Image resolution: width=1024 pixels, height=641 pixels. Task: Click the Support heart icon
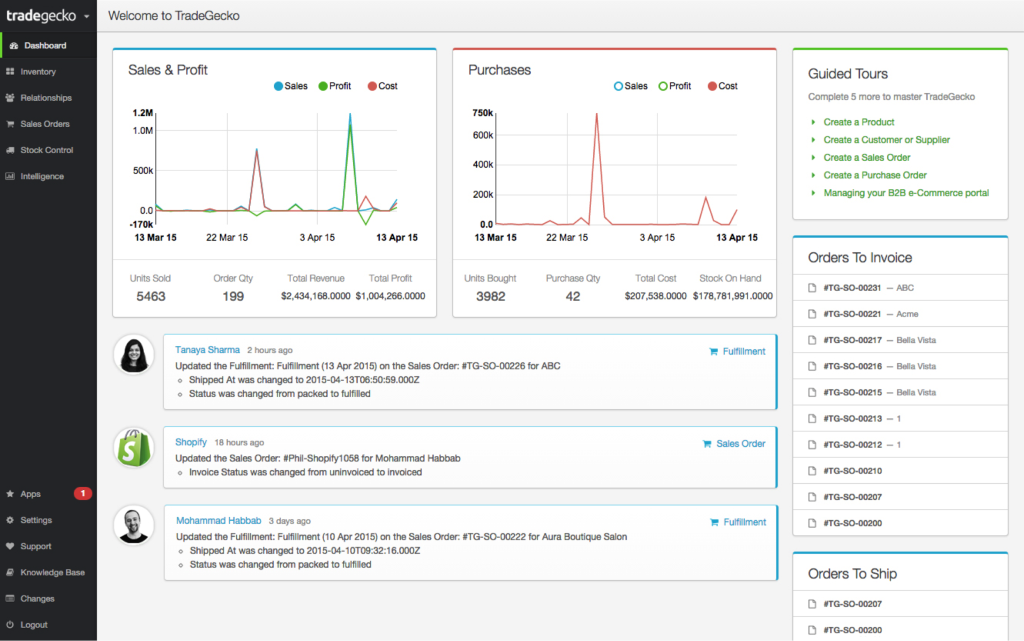pos(10,546)
